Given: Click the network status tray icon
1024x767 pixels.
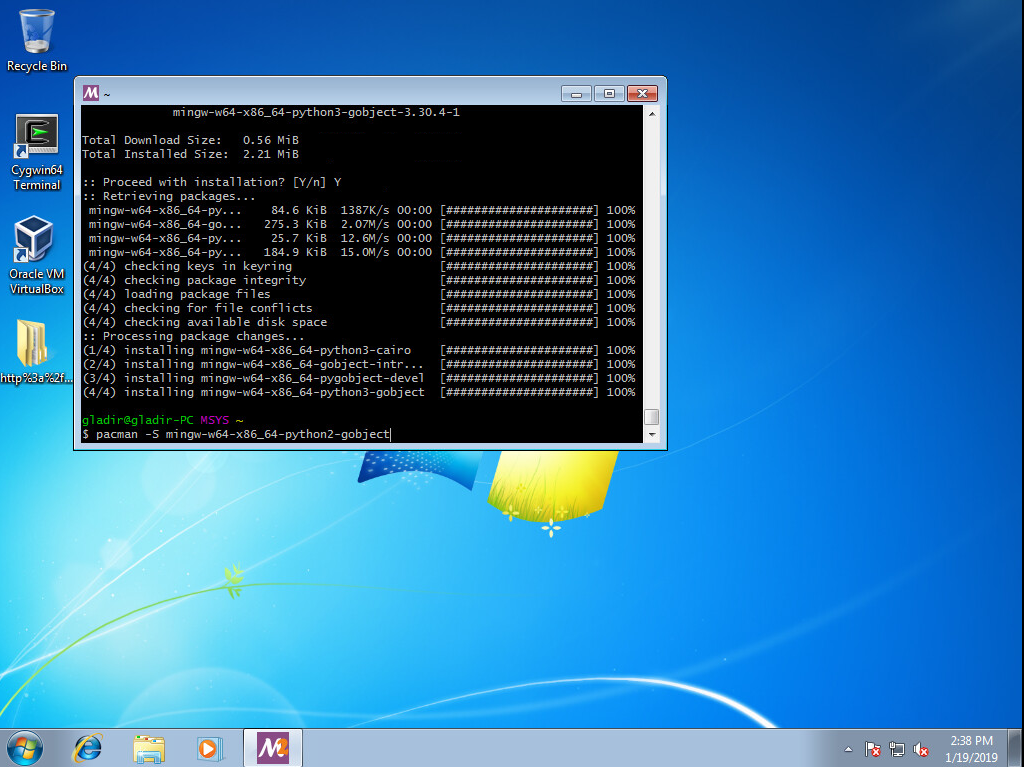Looking at the screenshot, I should coord(897,749).
